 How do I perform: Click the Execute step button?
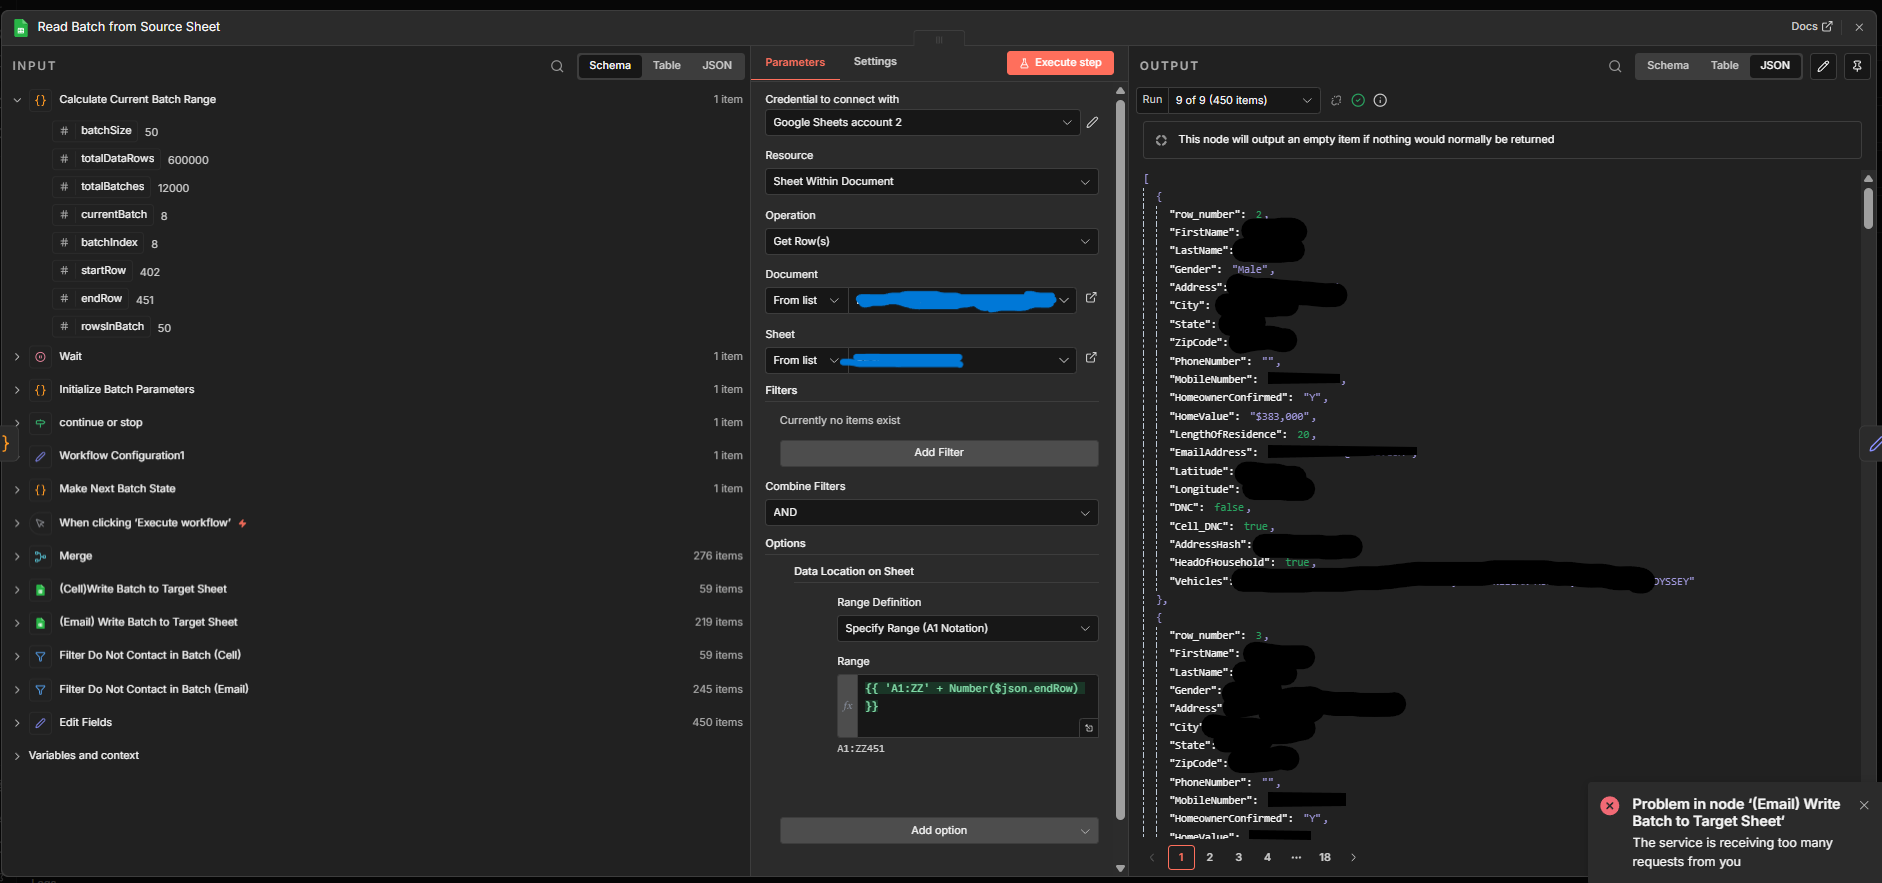[x=1060, y=63]
